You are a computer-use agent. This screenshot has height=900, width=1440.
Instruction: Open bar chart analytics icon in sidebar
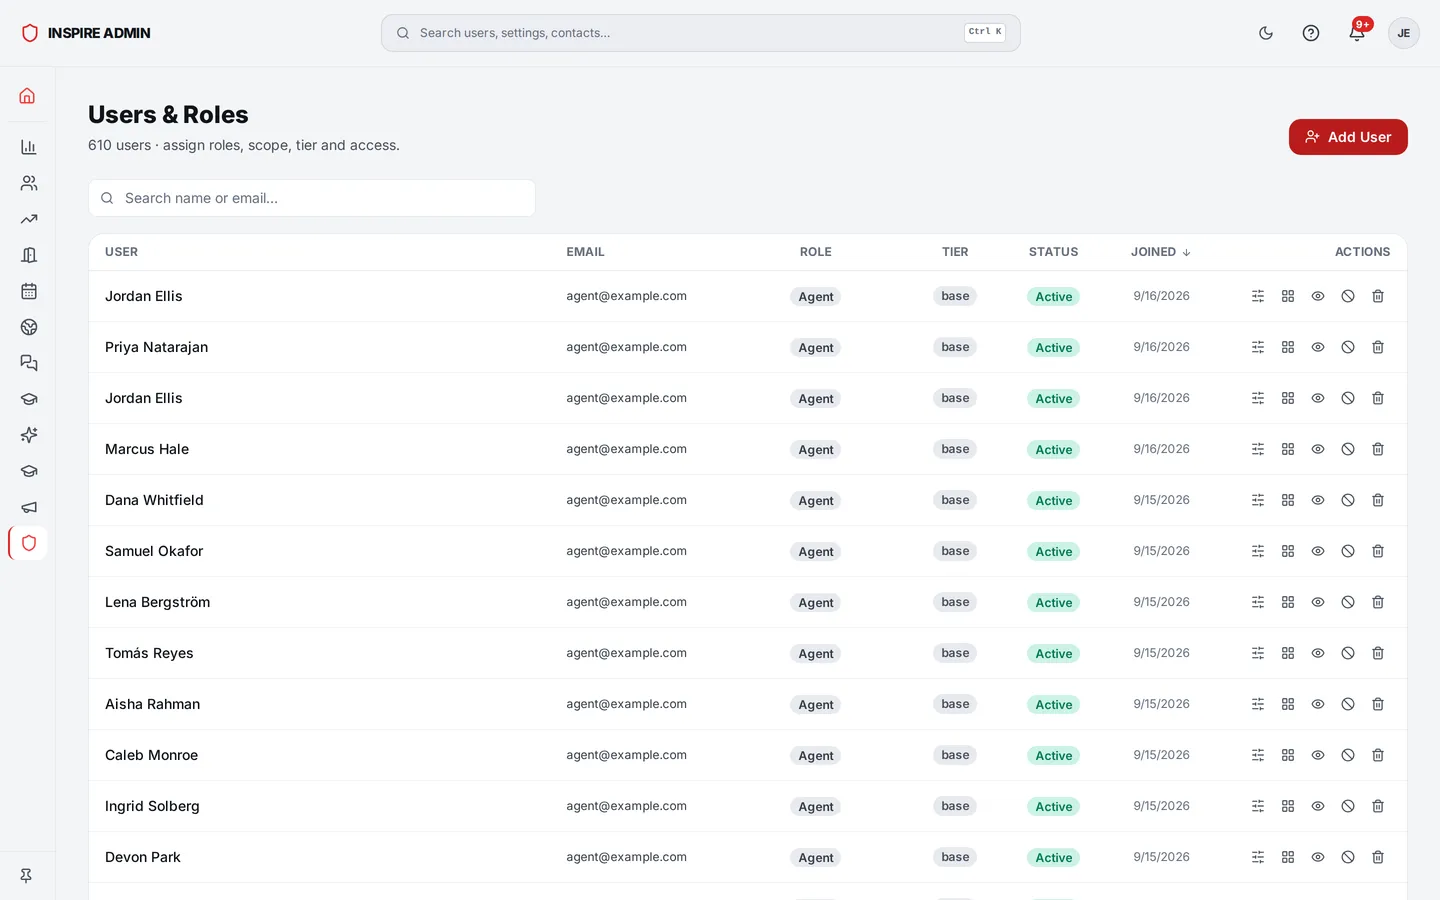tap(28, 147)
